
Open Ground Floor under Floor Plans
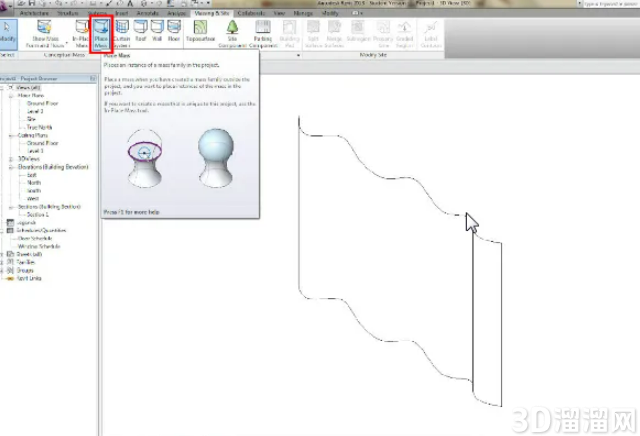click(42, 103)
